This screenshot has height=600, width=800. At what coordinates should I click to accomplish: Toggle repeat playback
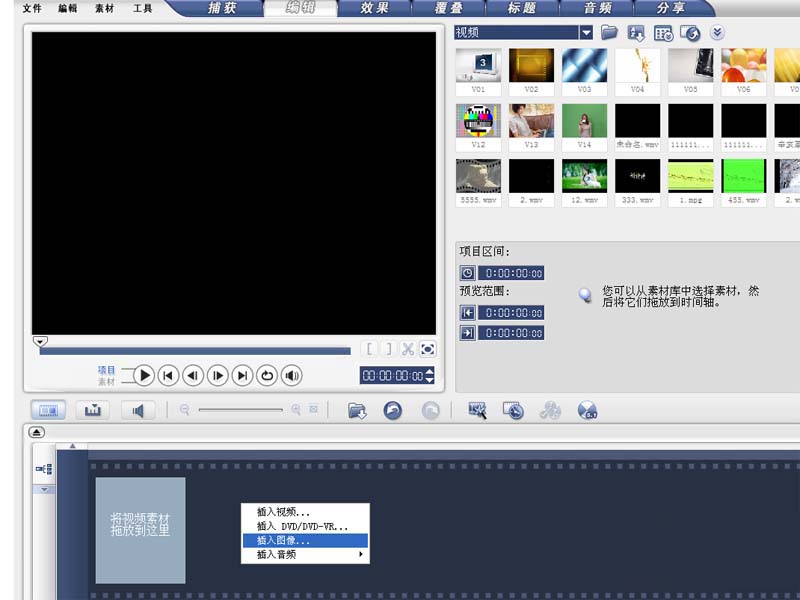(x=267, y=376)
